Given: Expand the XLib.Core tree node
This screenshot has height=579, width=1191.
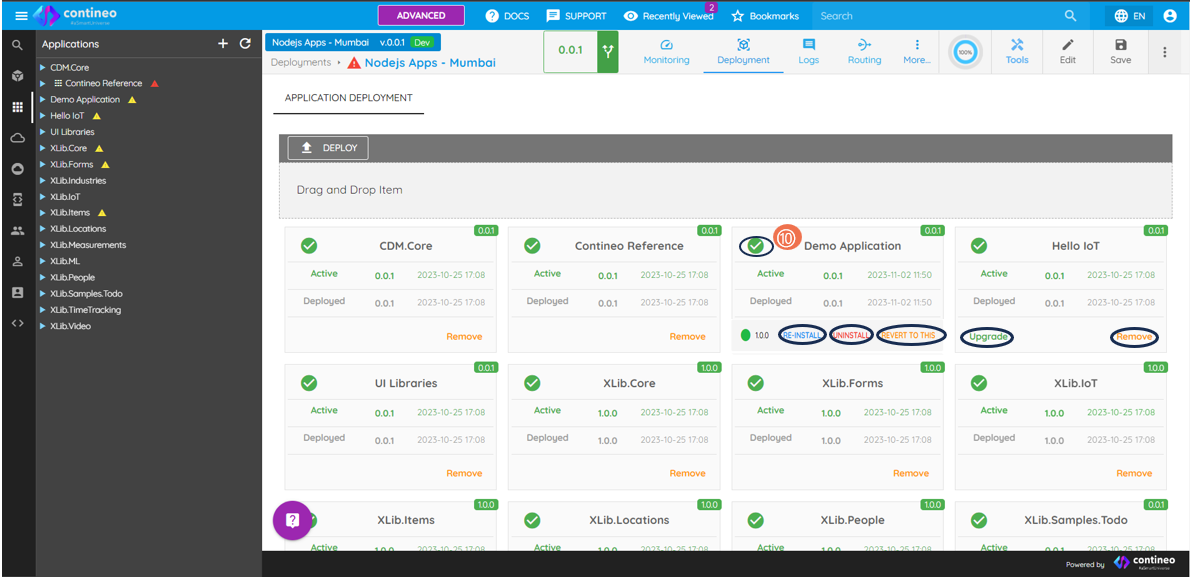Looking at the screenshot, I should coord(43,148).
